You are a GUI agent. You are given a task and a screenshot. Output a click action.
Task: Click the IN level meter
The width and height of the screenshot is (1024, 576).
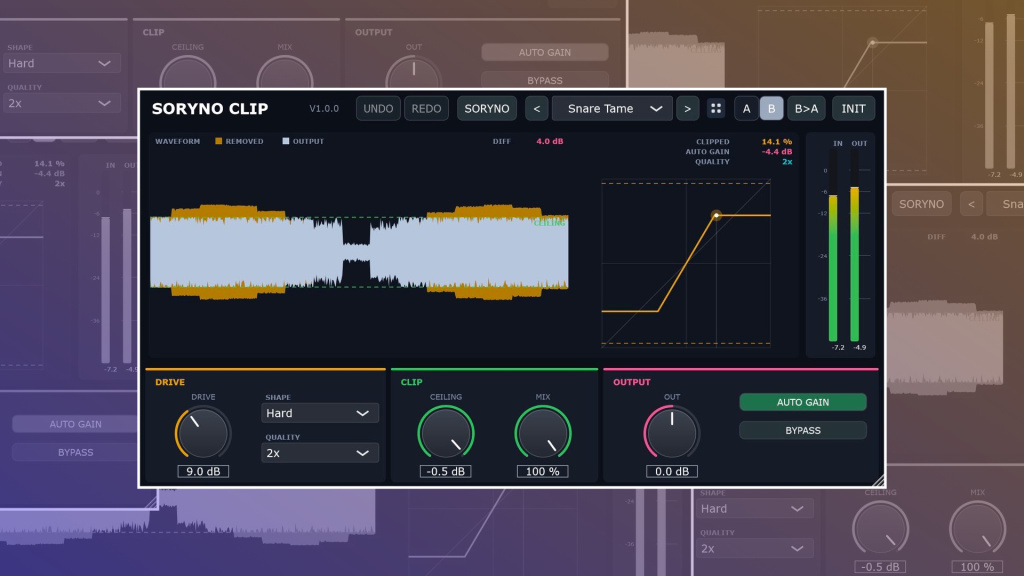pyautogui.click(x=833, y=246)
